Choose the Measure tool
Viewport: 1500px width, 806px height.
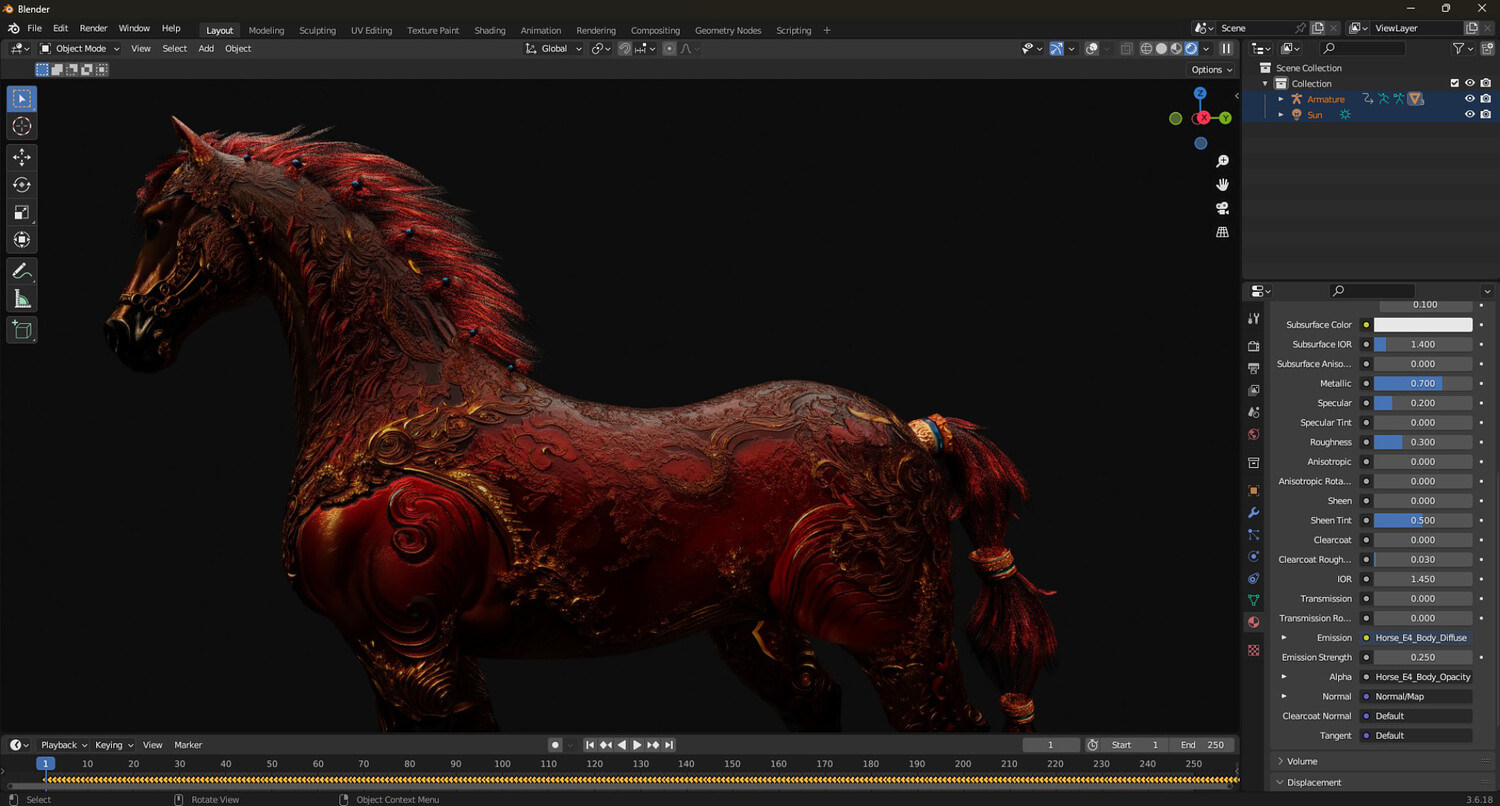(22, 299)
